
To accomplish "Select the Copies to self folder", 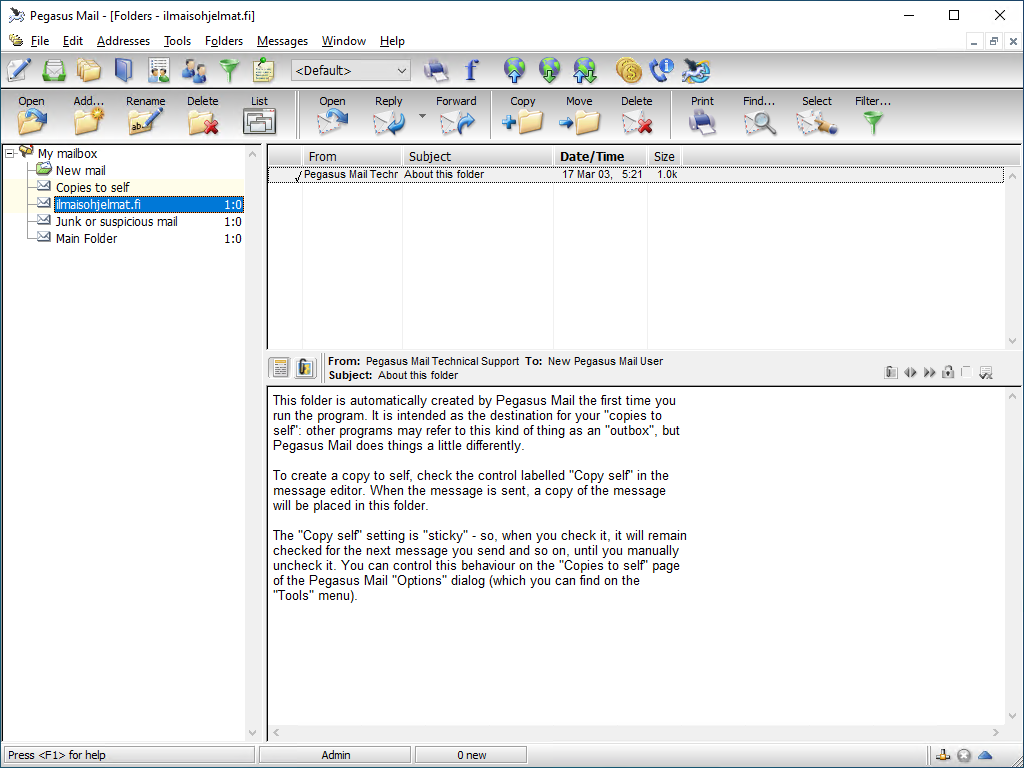I will tap(93, 187).
